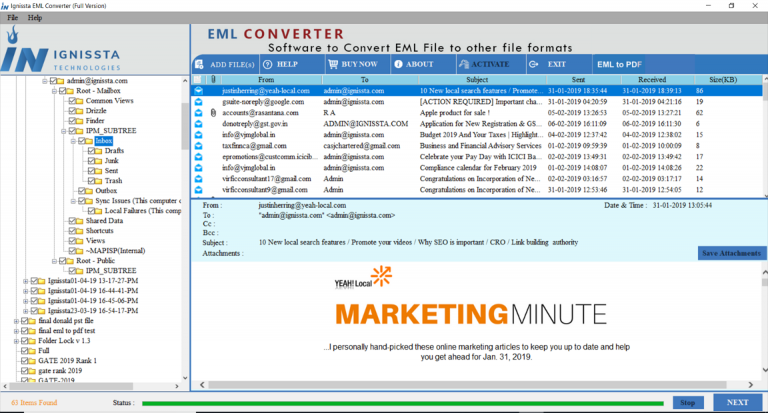Image resolution: width=768 pixels, height=413 pixels.
Task: Toggle the Common Views checkbox
Action: click(72, 101)
